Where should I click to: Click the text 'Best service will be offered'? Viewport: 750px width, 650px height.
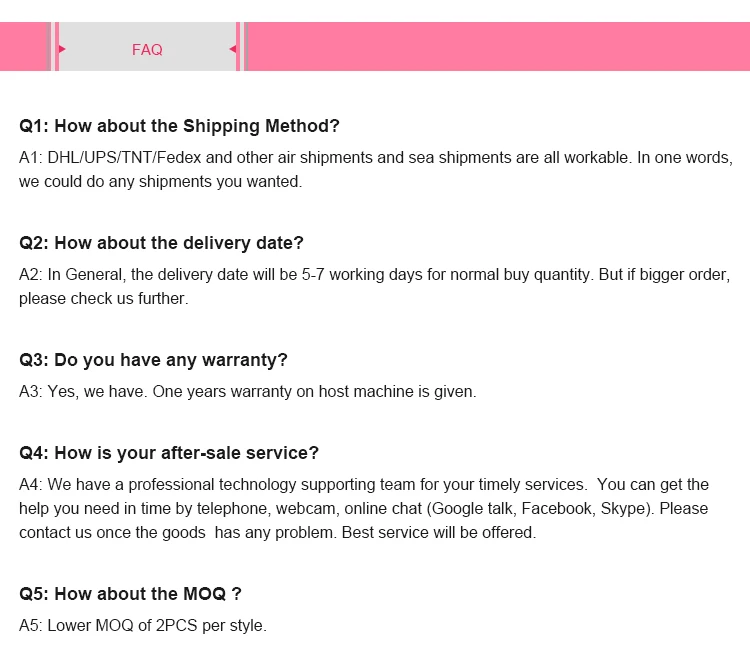click(439, 532)
